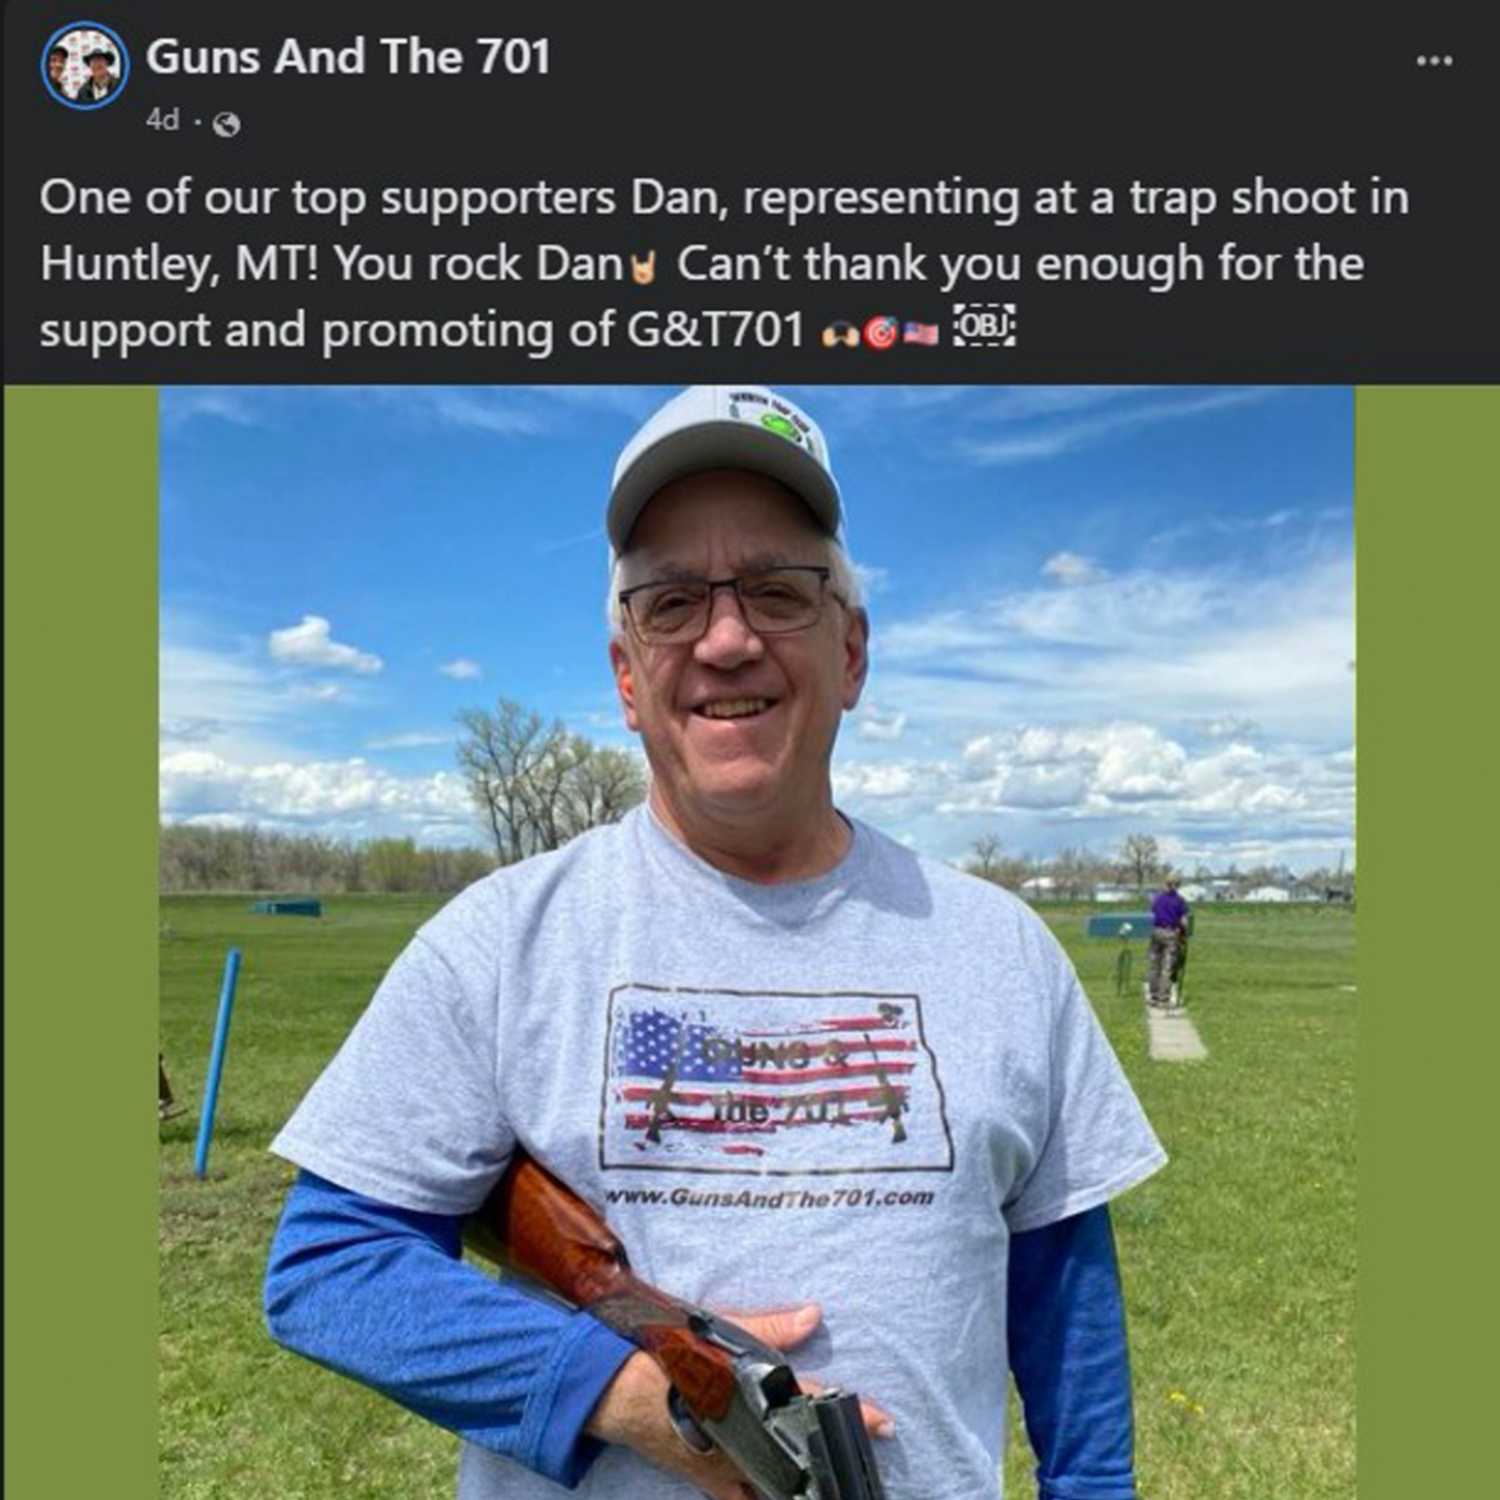
Task: Click the green bar right of photo
Action: pos(1427,942)
